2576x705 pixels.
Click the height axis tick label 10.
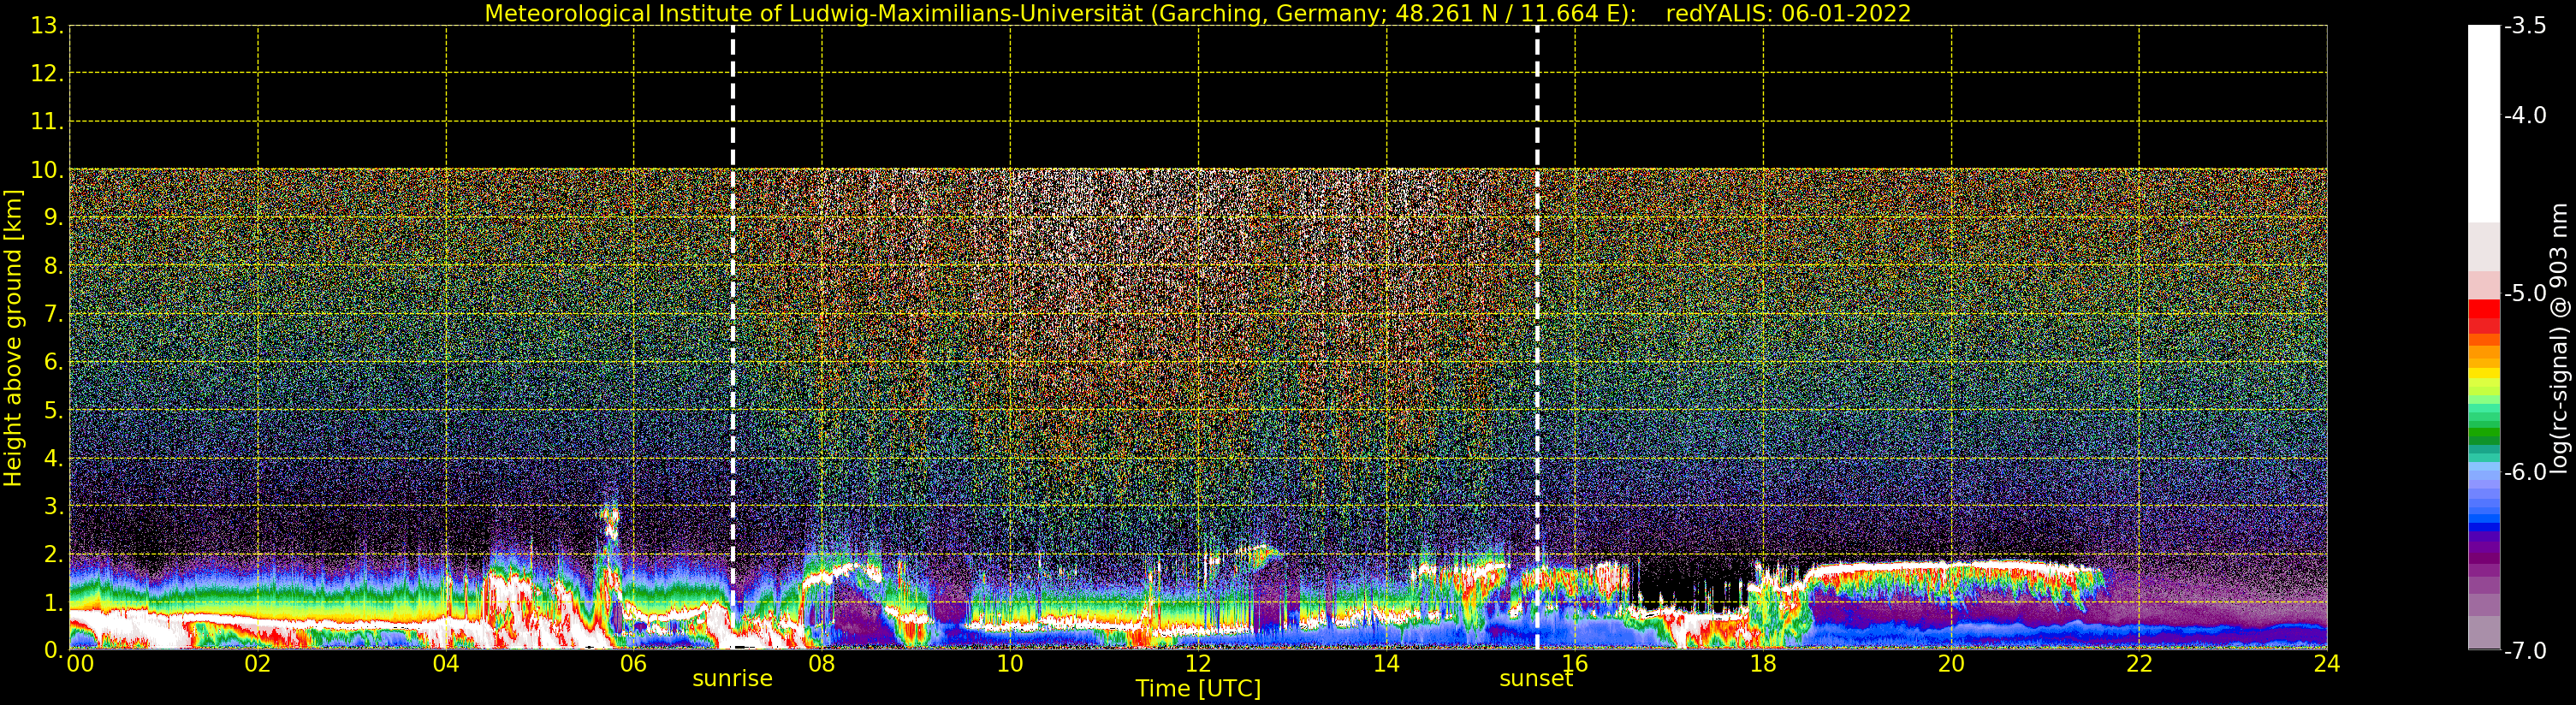point(47,170)
